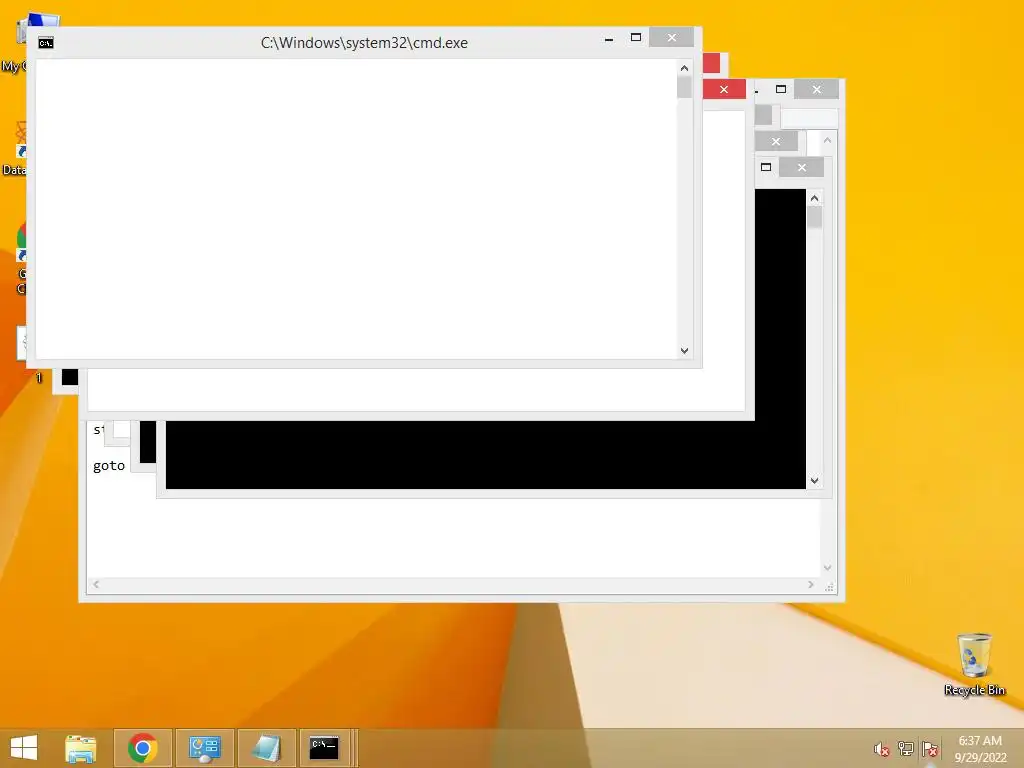1024x768 pixels.
Task: Open the Start menu on the taskbar
Action: point(24,748)
